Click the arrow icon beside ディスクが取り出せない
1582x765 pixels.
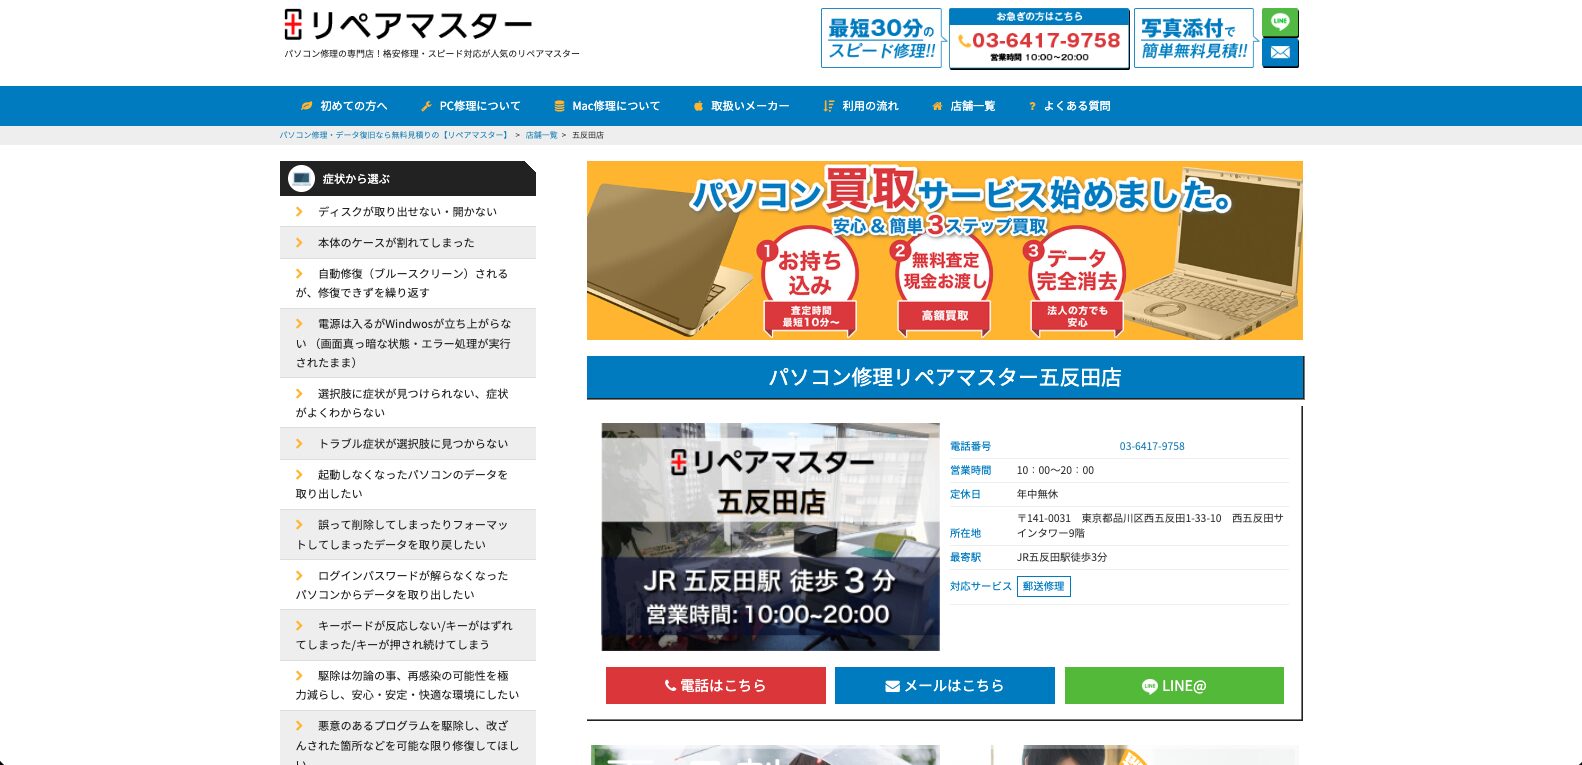coord(299,211)
